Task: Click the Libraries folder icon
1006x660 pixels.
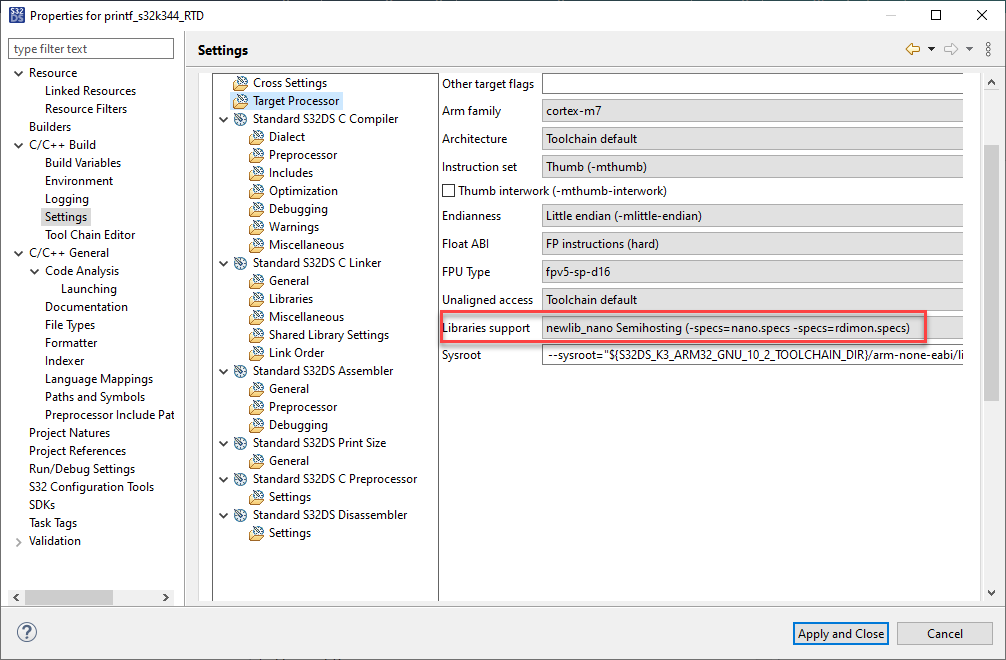Action: click(x=257, y=298)
